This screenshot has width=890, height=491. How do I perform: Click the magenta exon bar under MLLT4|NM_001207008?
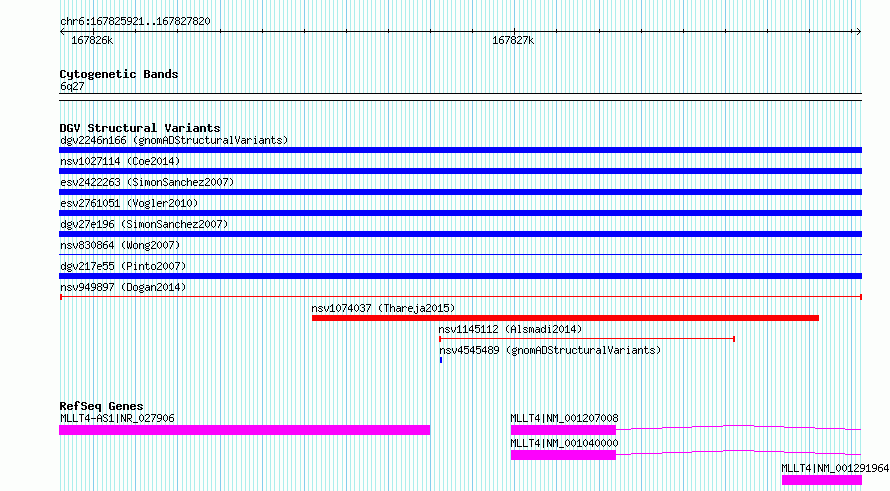pyautogui.click(x=563, y=430)
